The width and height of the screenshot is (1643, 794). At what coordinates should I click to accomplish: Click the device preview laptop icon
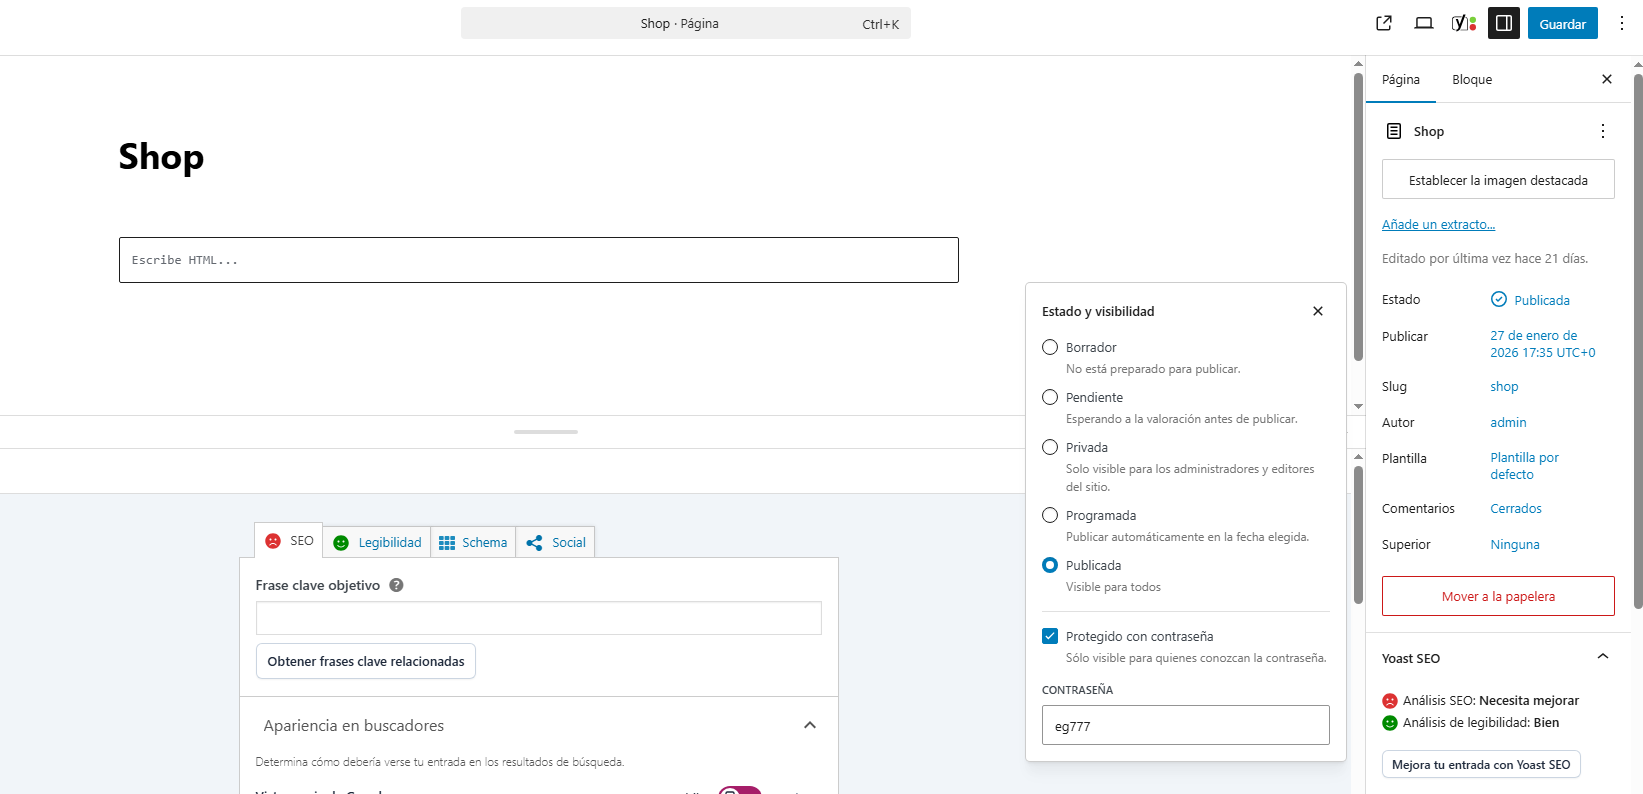pyautogui.click(x=1424, y=23)
